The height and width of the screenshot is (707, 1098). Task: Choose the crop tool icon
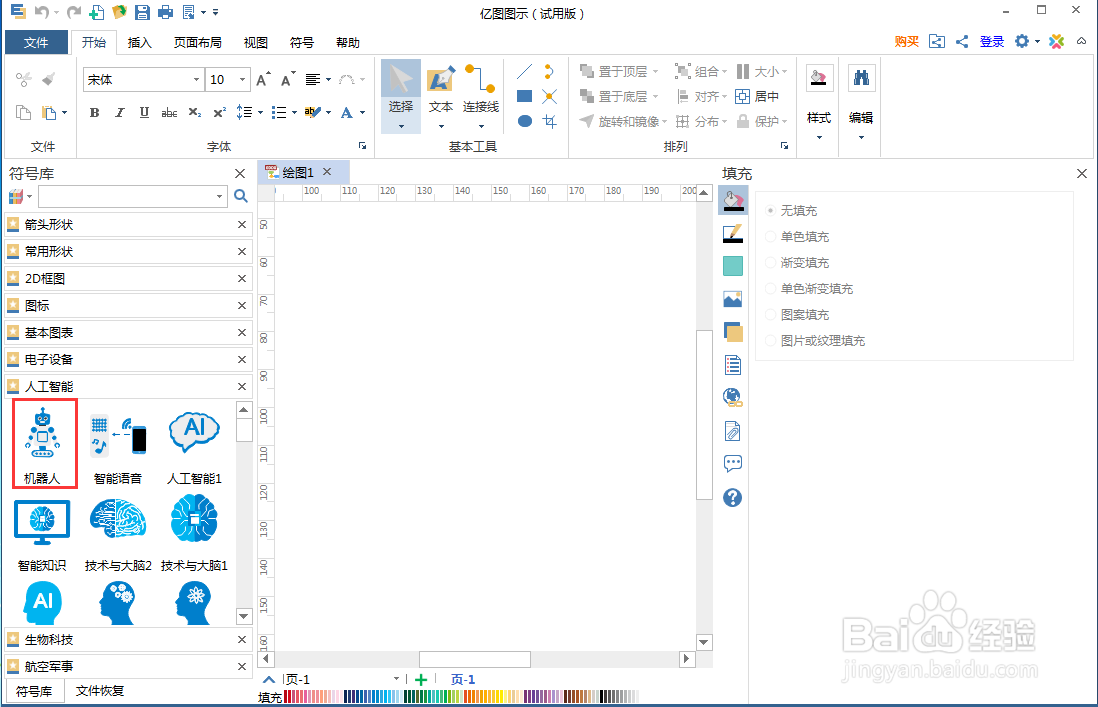pyautogui.click(x=550, y=121)
